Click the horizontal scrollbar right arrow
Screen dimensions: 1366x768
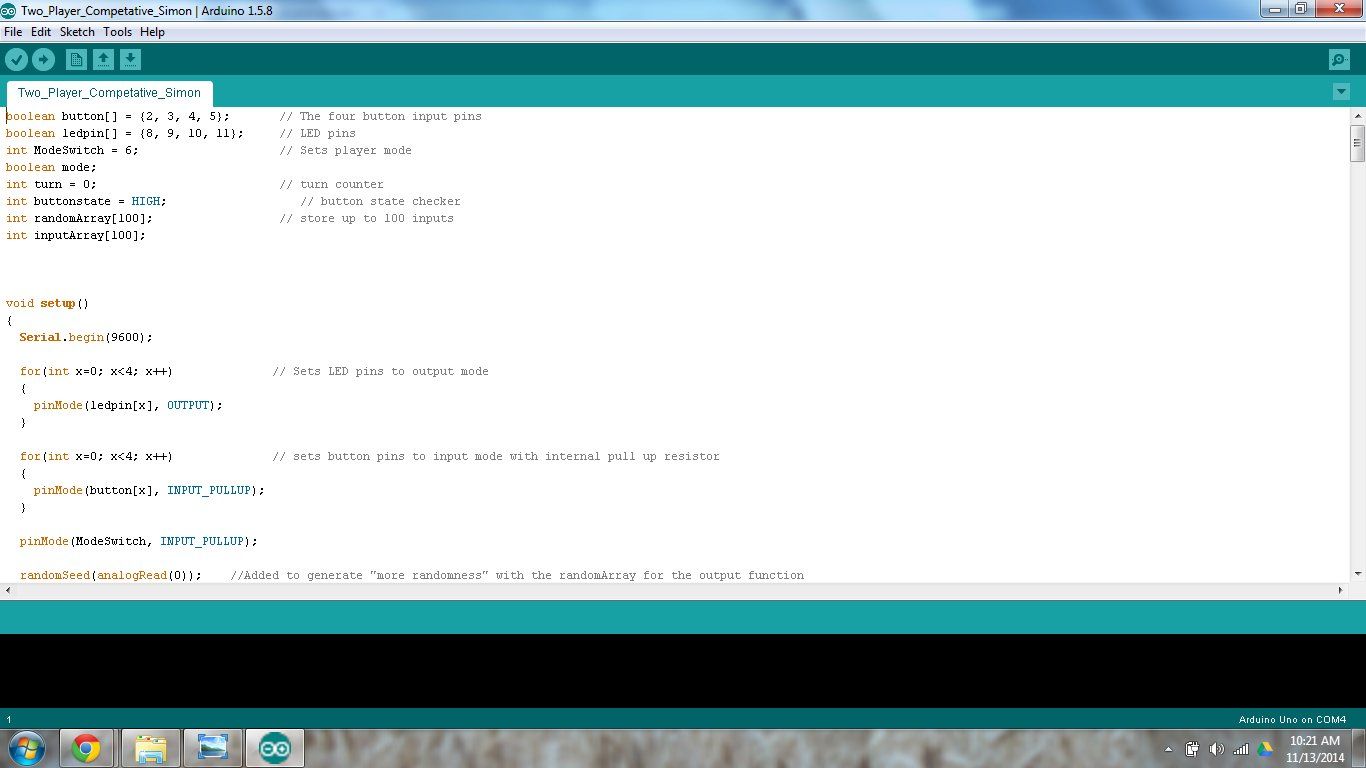click(1341, 590)
